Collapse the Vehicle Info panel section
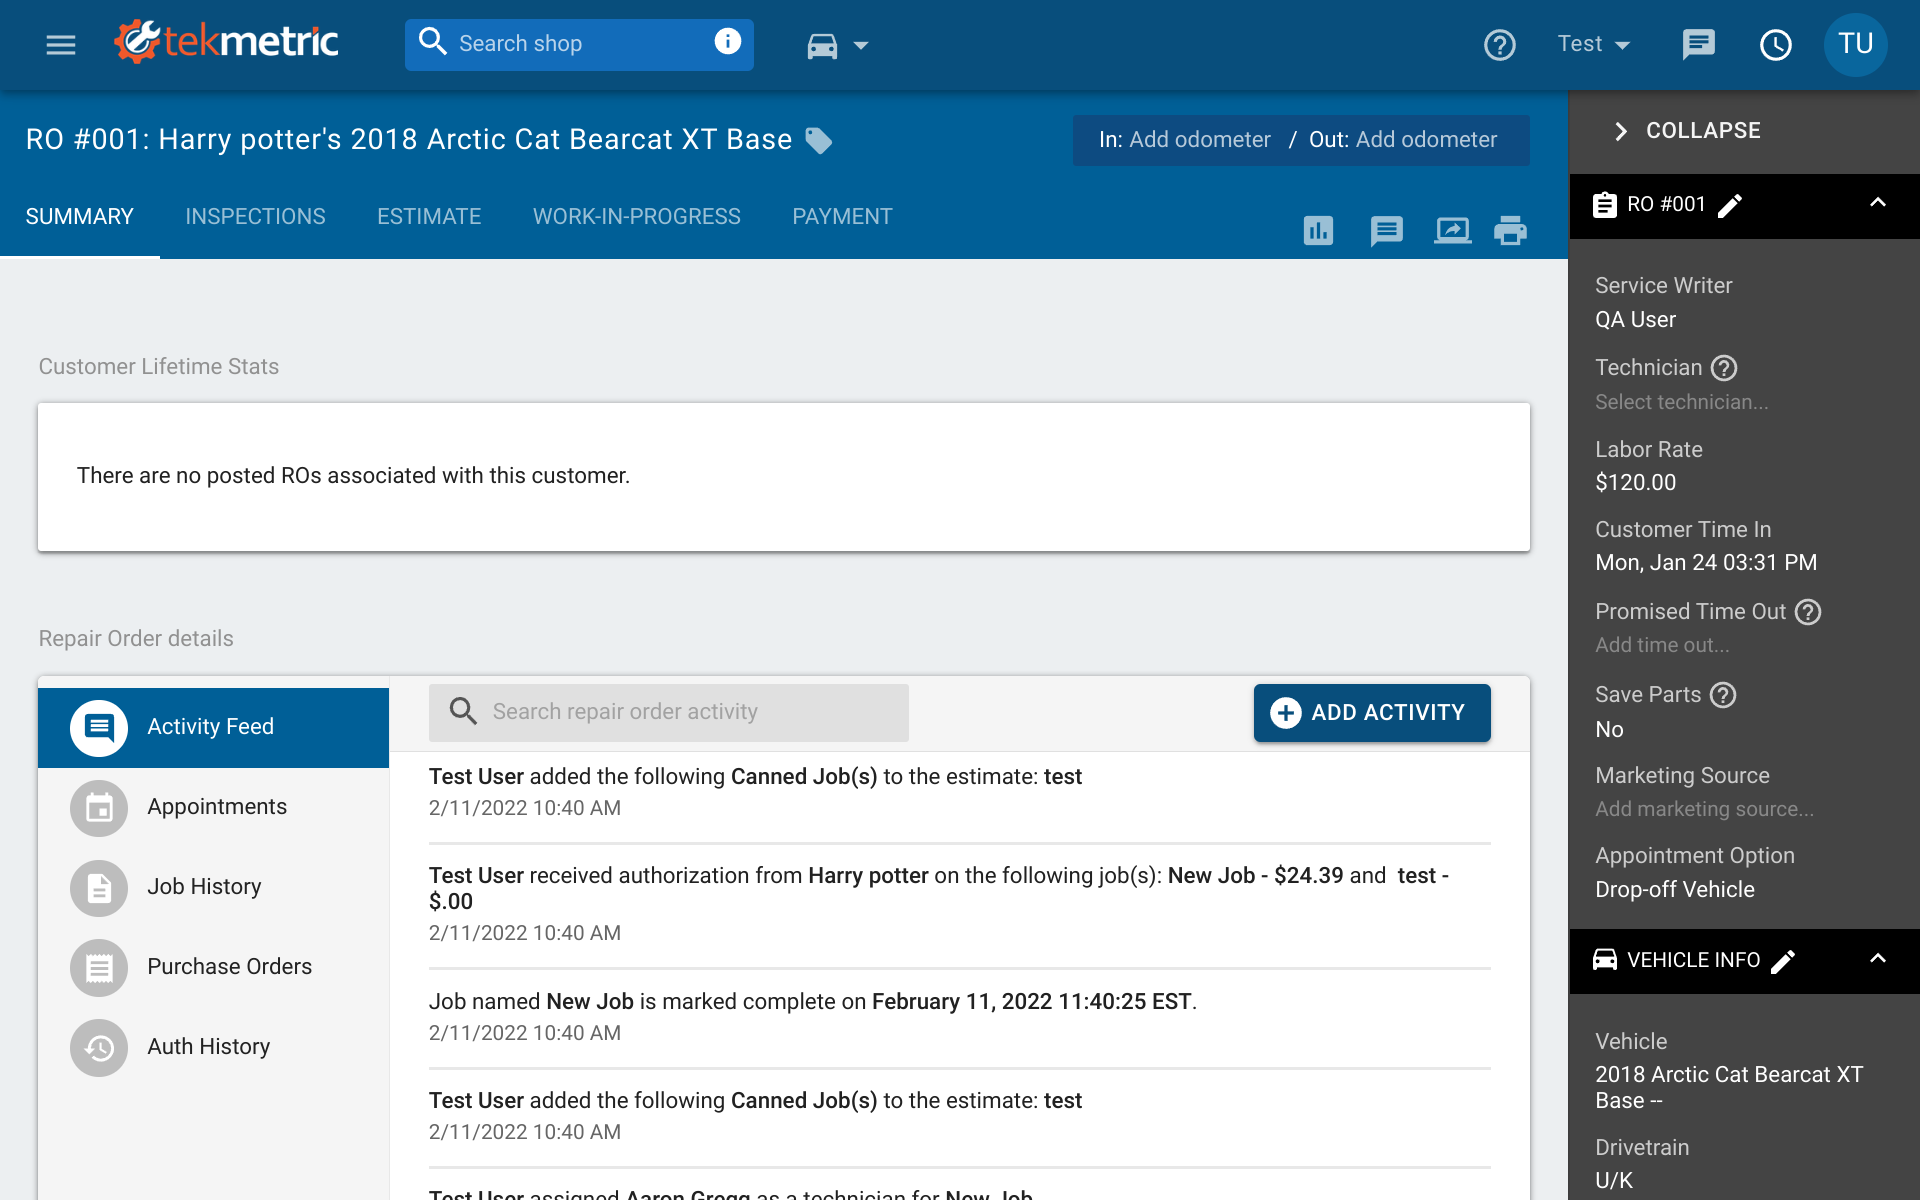This screenshot has height=1200, width=1920. [1877, 961]
